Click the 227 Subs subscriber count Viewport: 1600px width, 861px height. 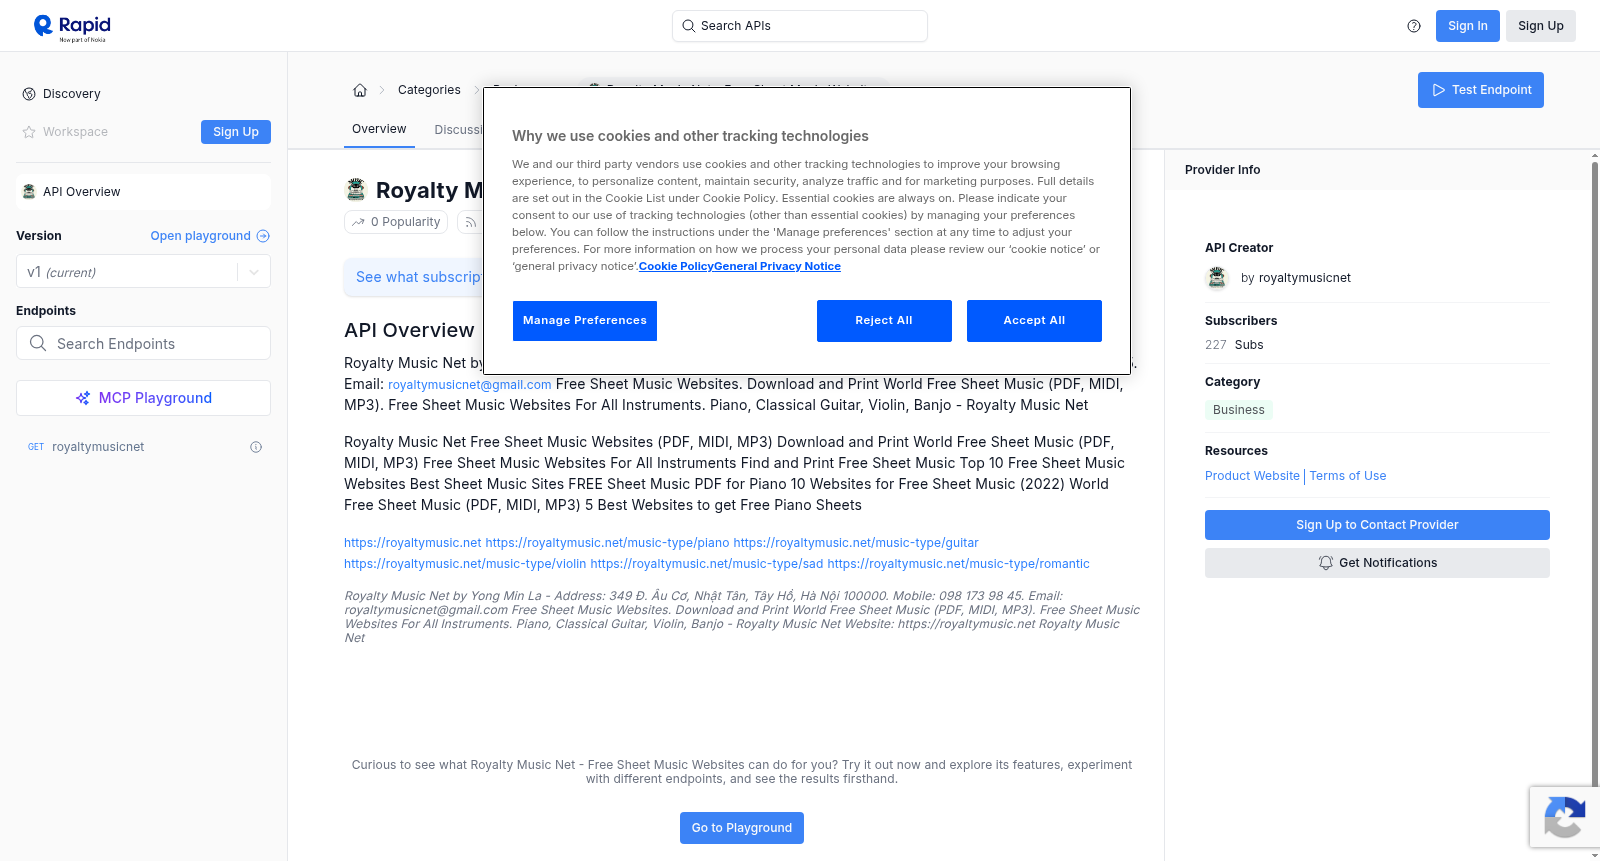[1234, 345]
